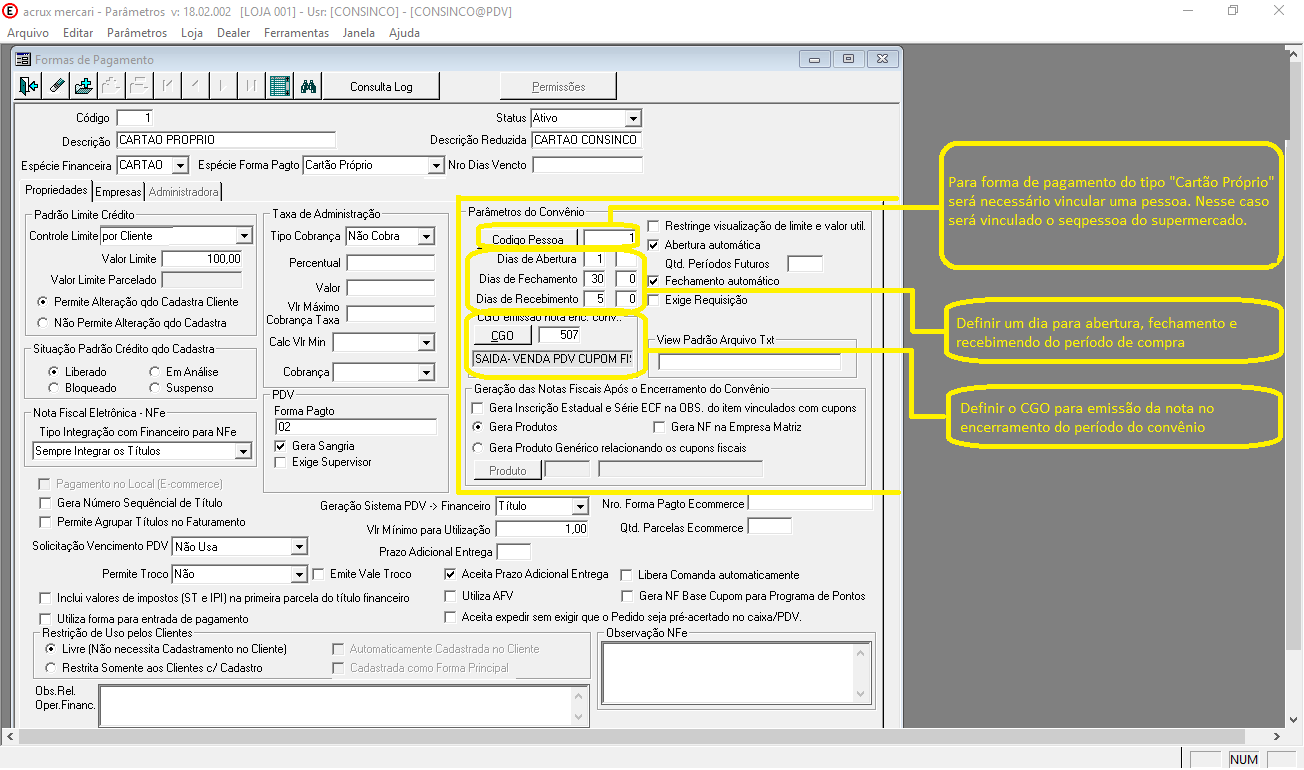Check the Exige Requisição checkbox
Screen dimensions: 1304x770
(655, 300)
